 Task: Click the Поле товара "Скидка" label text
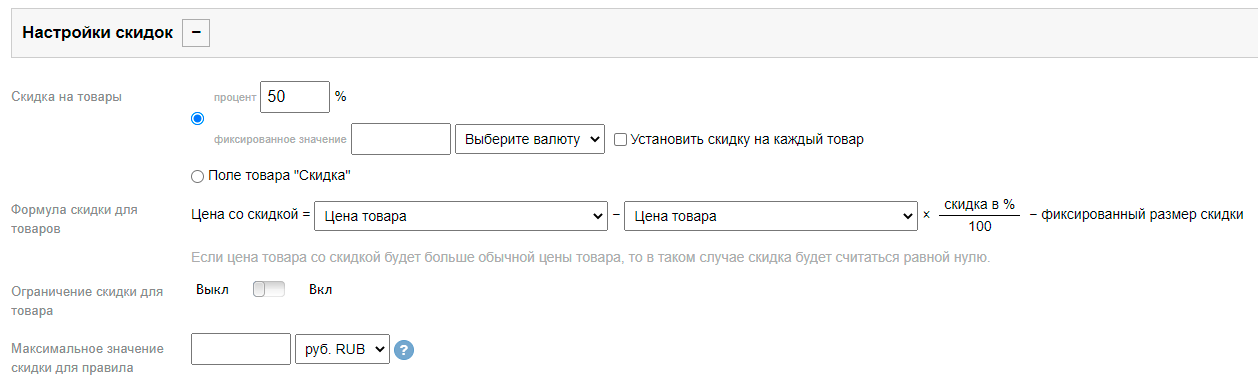[x=280, y=176]
